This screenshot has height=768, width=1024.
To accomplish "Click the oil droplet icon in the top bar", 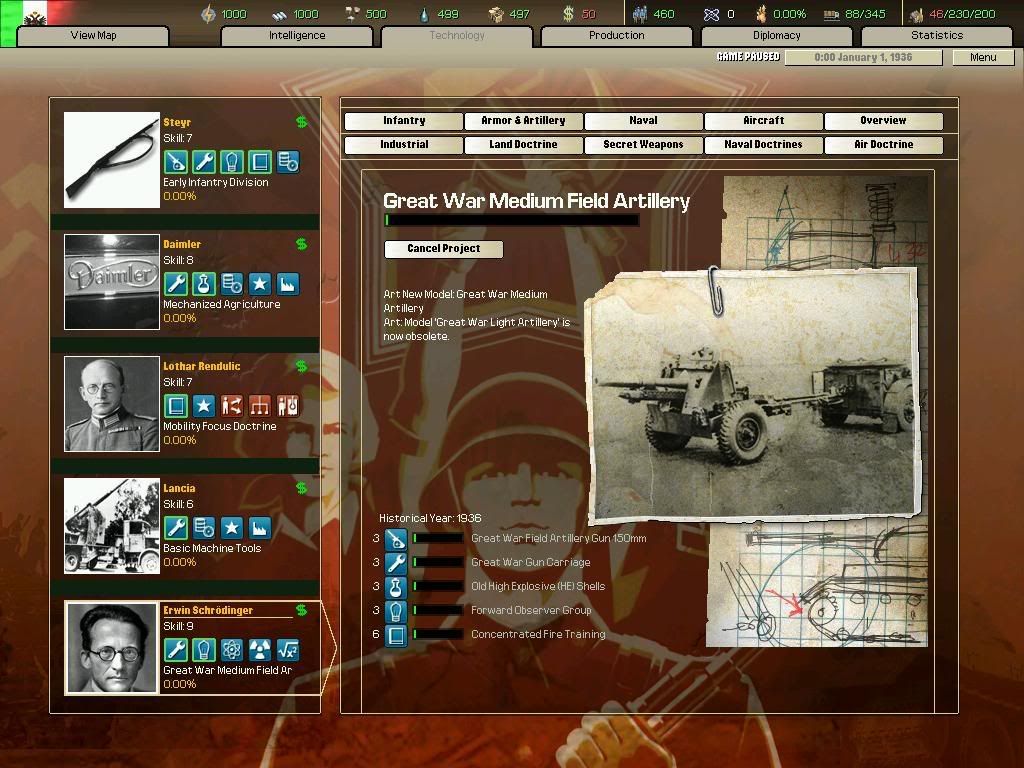I will coord(424,14).
